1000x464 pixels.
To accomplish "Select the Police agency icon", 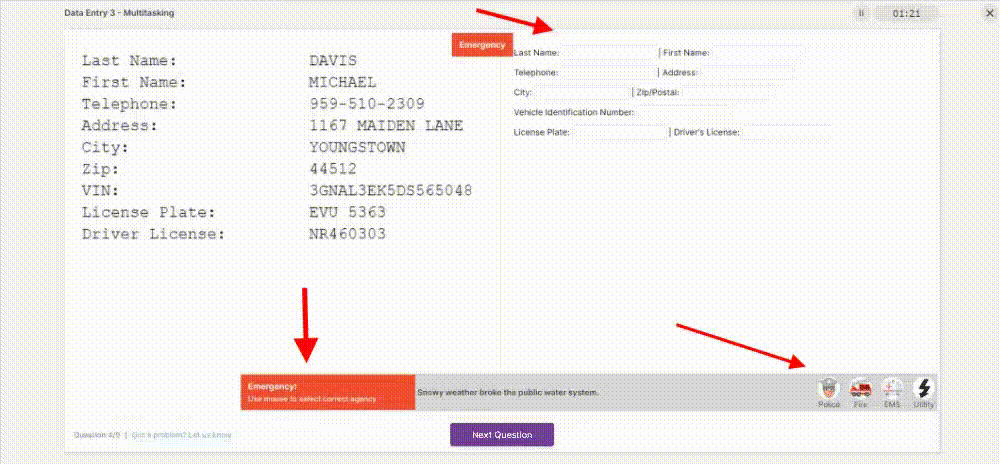I will click(x=829, y=390).
